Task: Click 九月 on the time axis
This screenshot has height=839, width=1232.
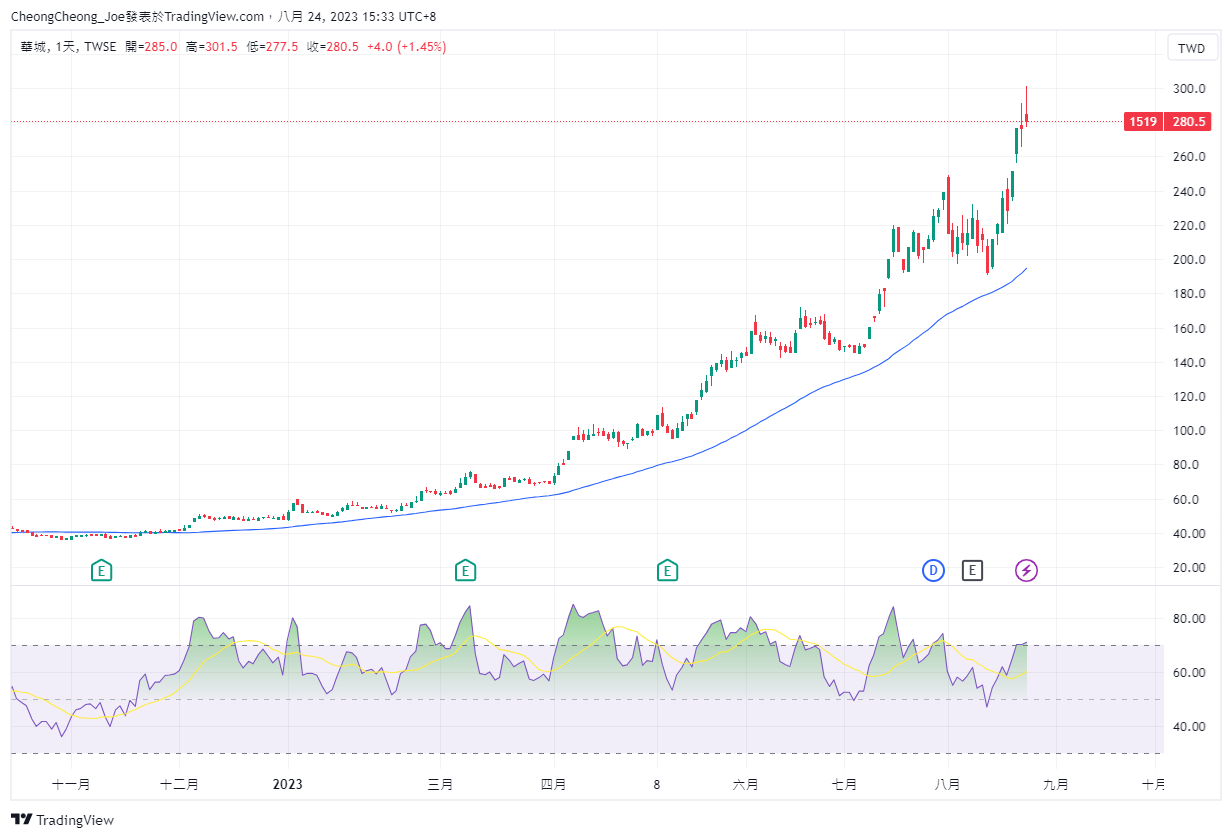Action: tap(1055, 784)
